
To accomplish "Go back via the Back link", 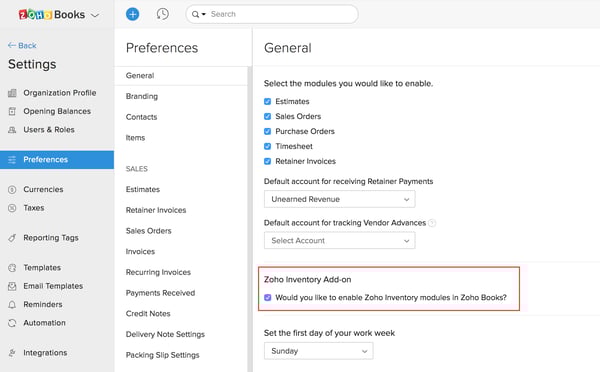I will pyautogui.click(x=22, y=46).
